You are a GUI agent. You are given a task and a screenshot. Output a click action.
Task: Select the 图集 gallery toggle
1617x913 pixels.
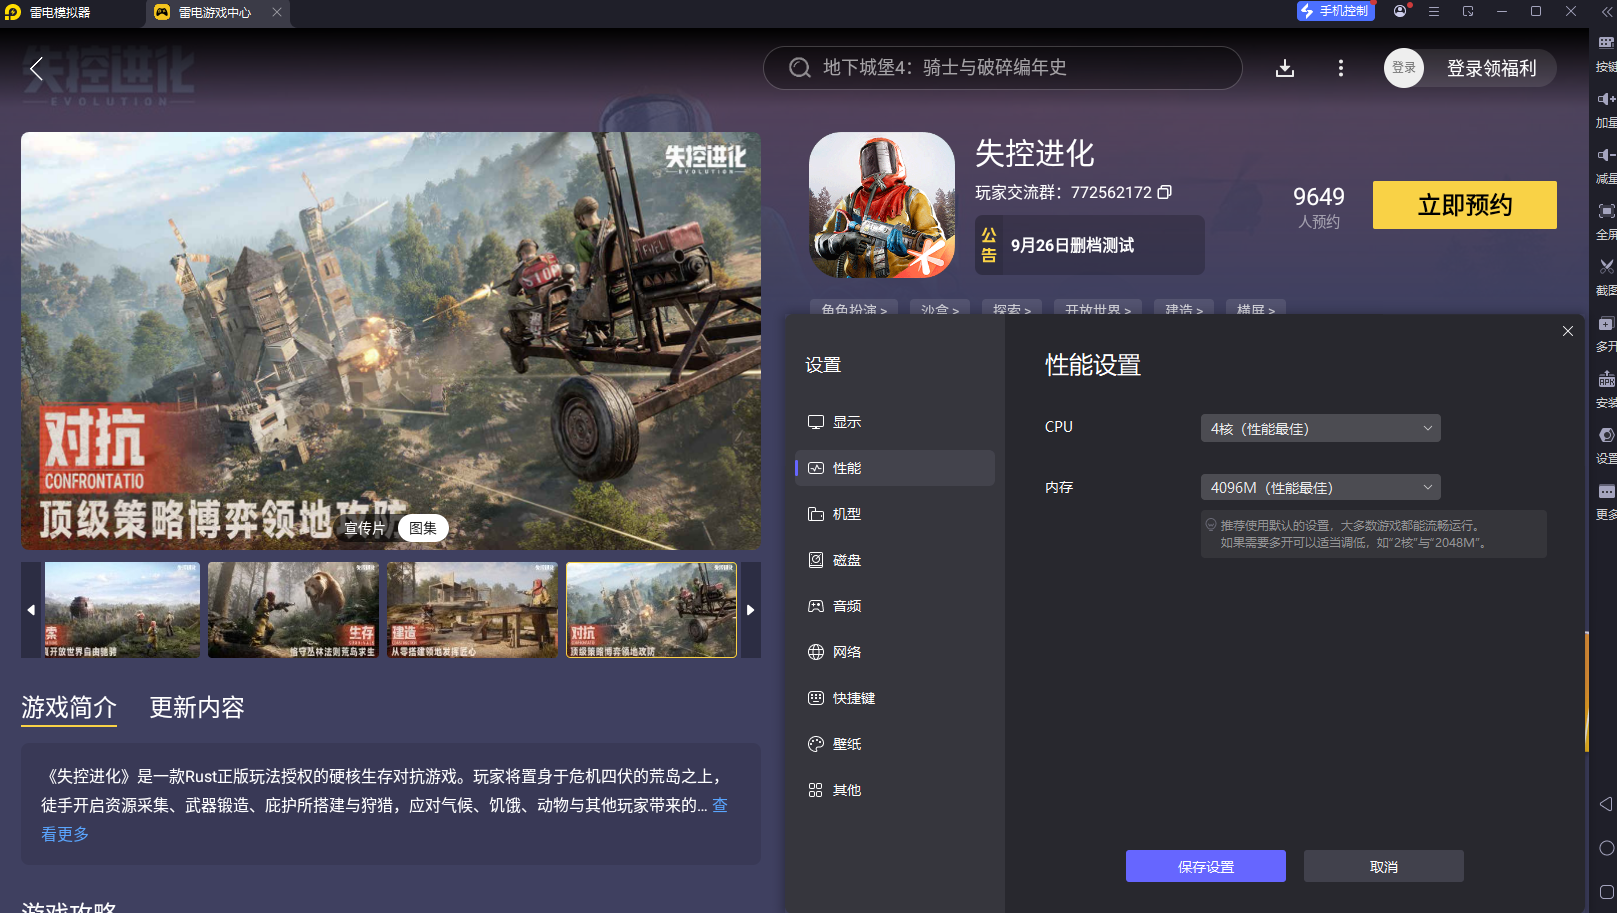(x=423, y=528)
